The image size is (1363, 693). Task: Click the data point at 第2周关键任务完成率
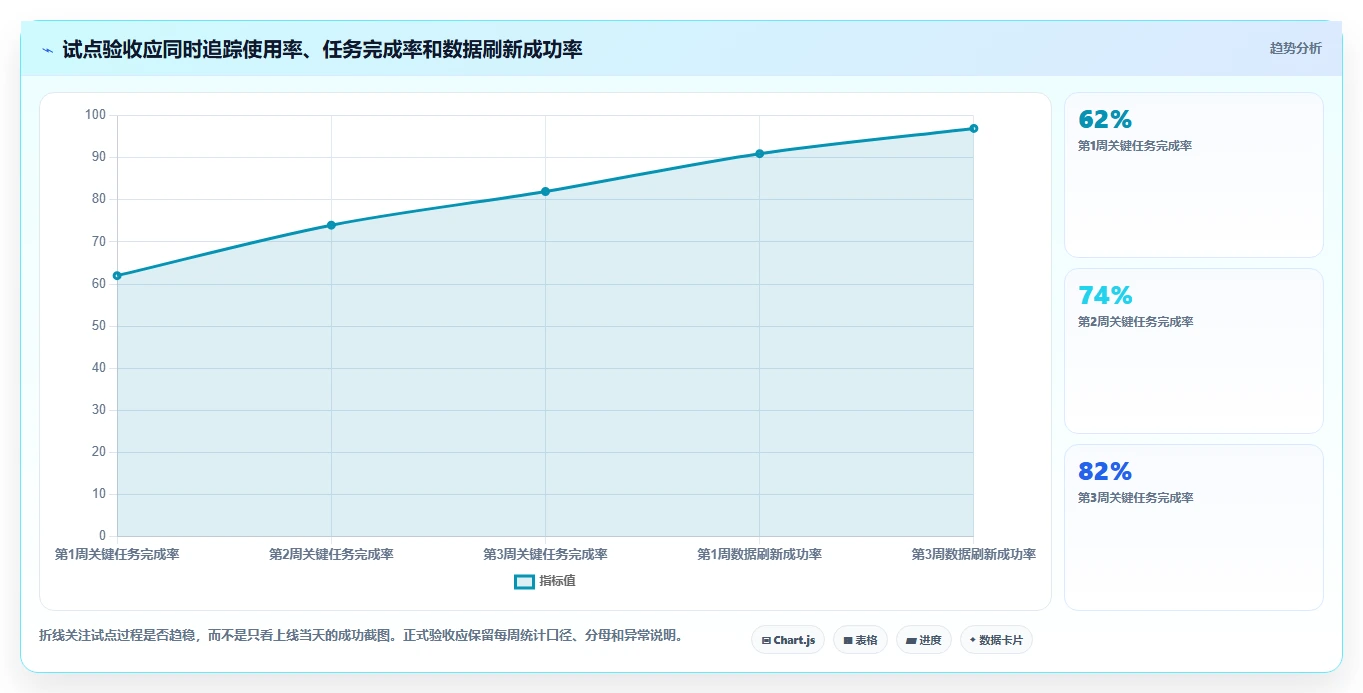pos(331,225)
